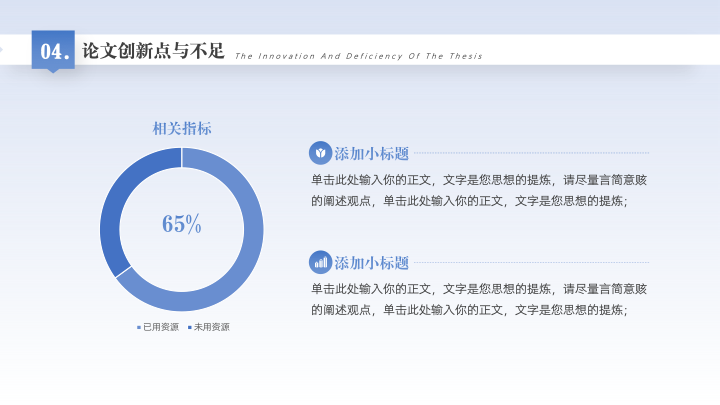Click the 未用资源 legend label

click(212, 327)
